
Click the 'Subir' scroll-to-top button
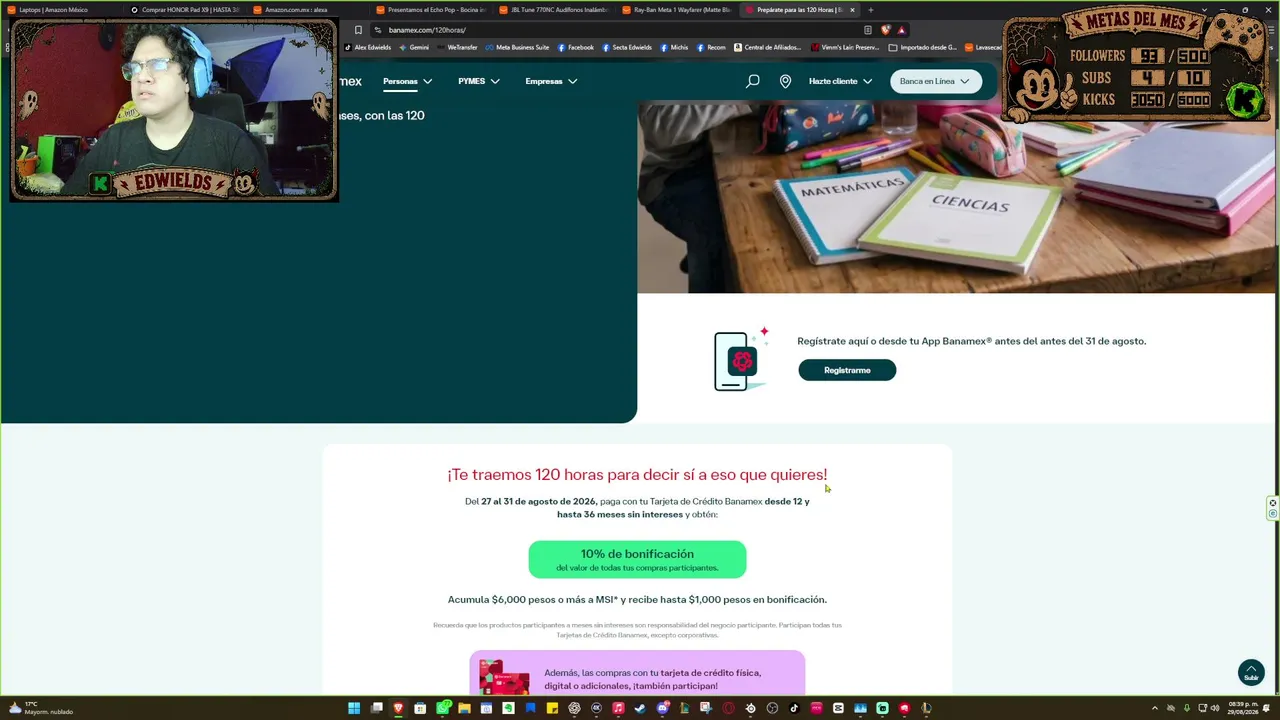1251,672
